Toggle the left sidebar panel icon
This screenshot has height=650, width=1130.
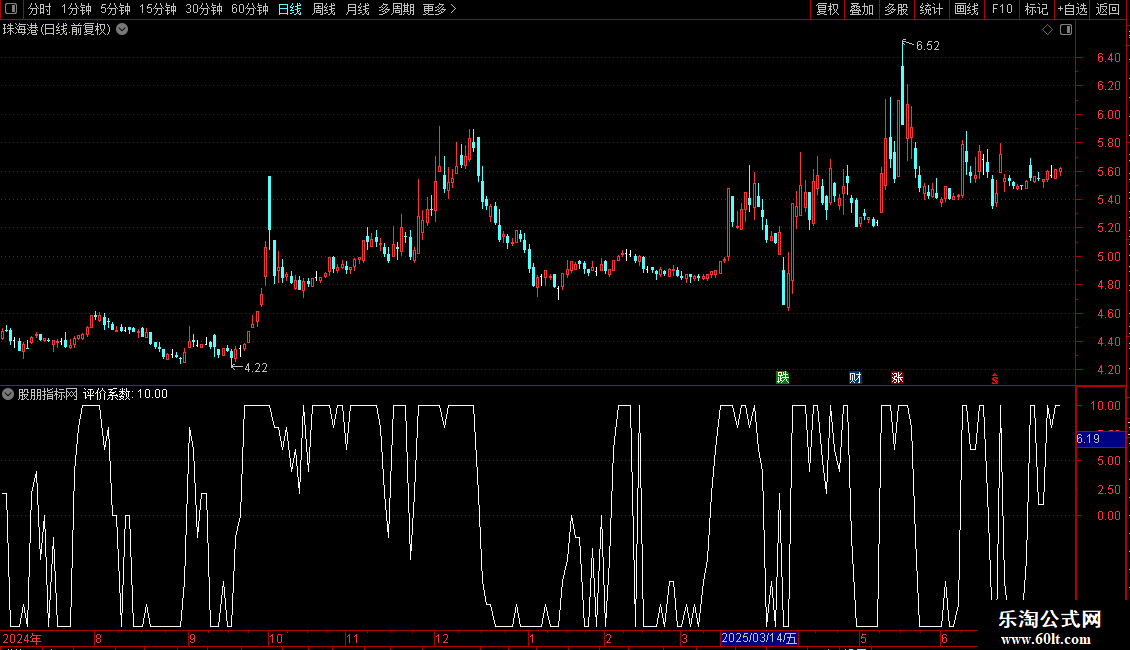pos(12,9)
